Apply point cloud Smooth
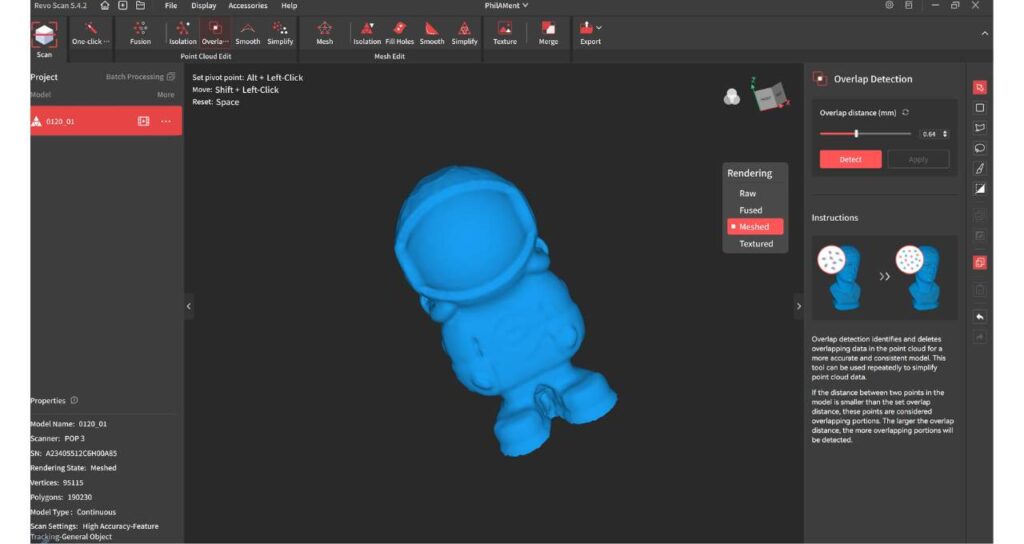 (x=248, y=33)
